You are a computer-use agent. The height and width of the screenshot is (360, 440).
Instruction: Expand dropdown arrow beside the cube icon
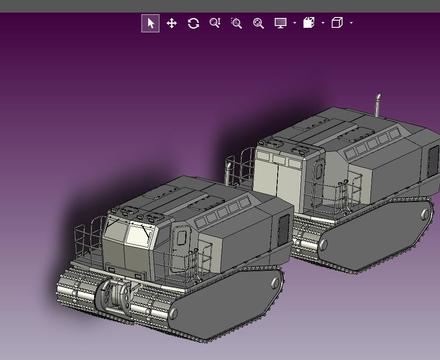(x=351, y=23)
